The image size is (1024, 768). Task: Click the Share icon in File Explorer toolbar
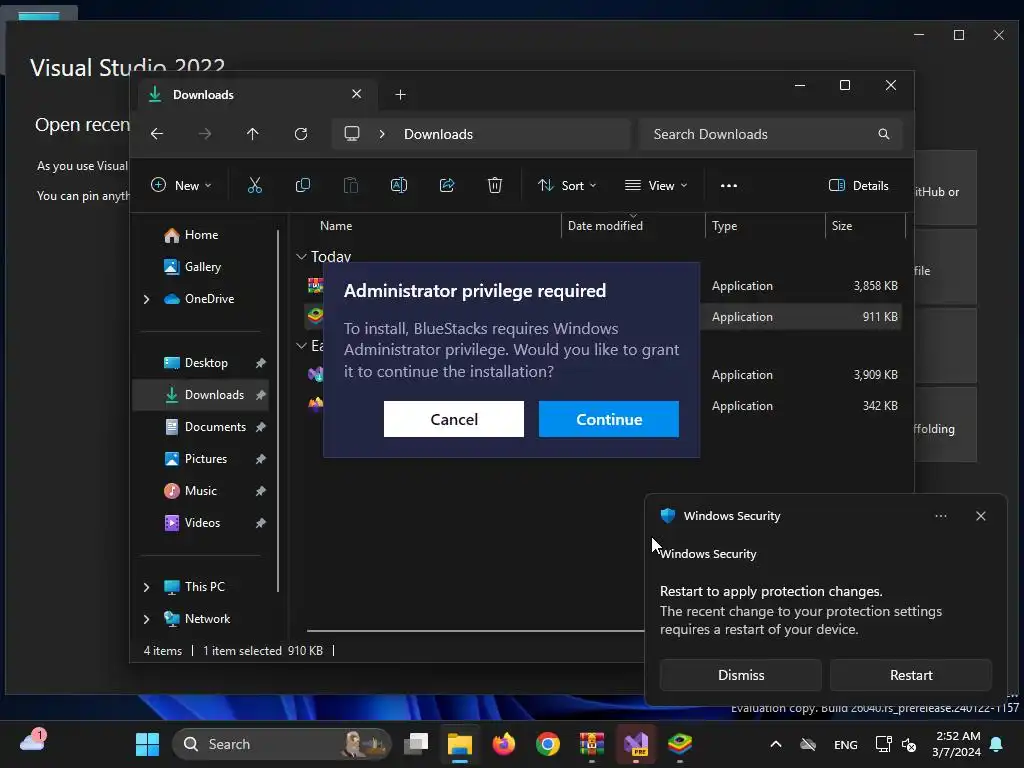[x=447, y=185]
